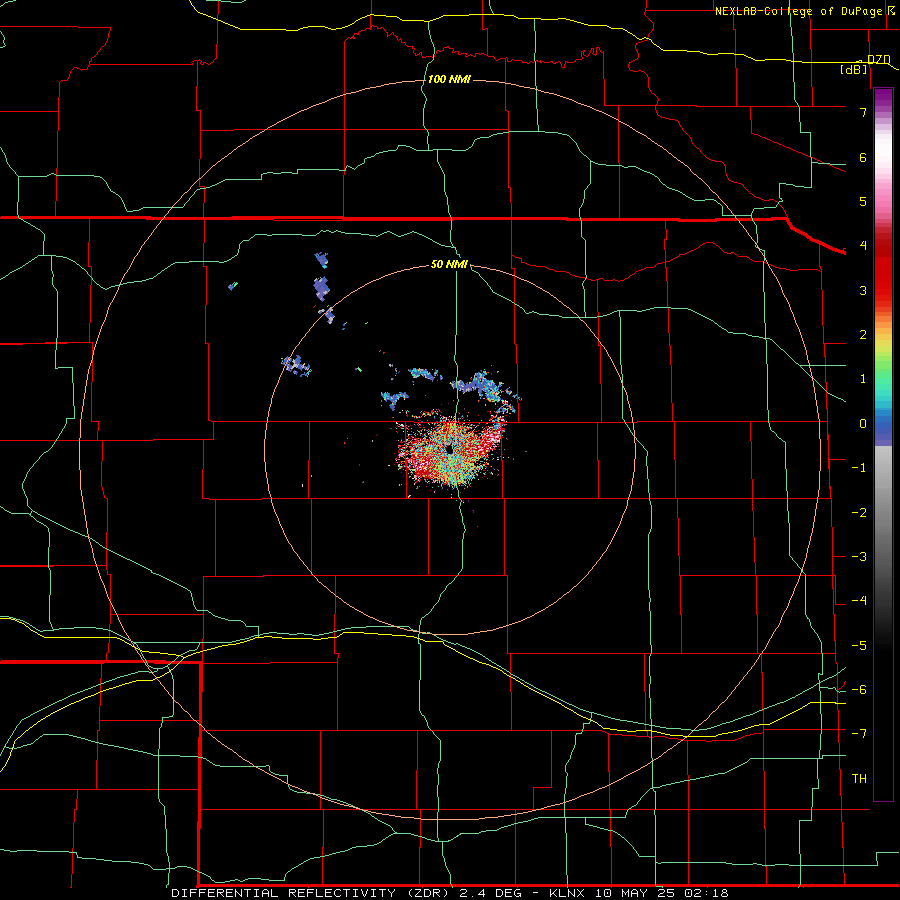The width and height of the screenshot is (900, 900).
Task: Click the NEXLAB-College of DuPage credit text
Action: 798,11
